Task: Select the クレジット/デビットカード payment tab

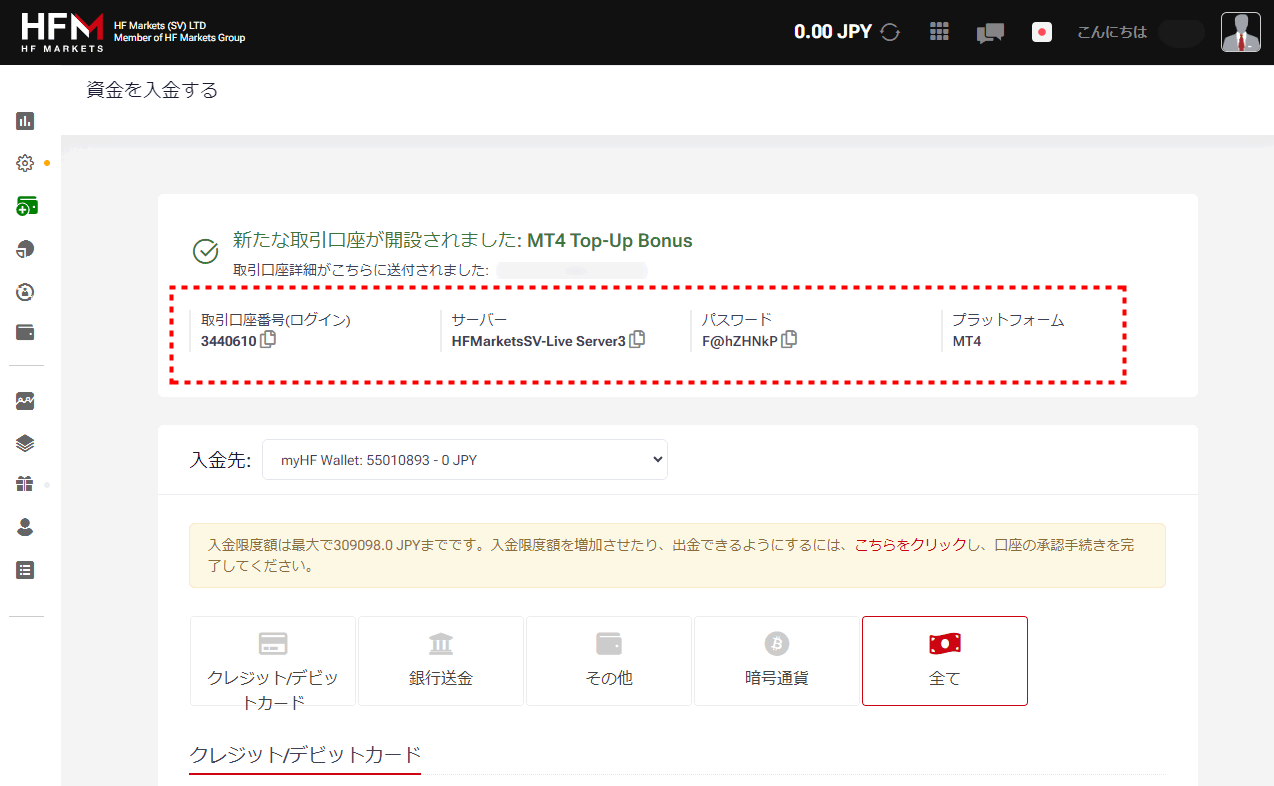Action: (273, 661)
